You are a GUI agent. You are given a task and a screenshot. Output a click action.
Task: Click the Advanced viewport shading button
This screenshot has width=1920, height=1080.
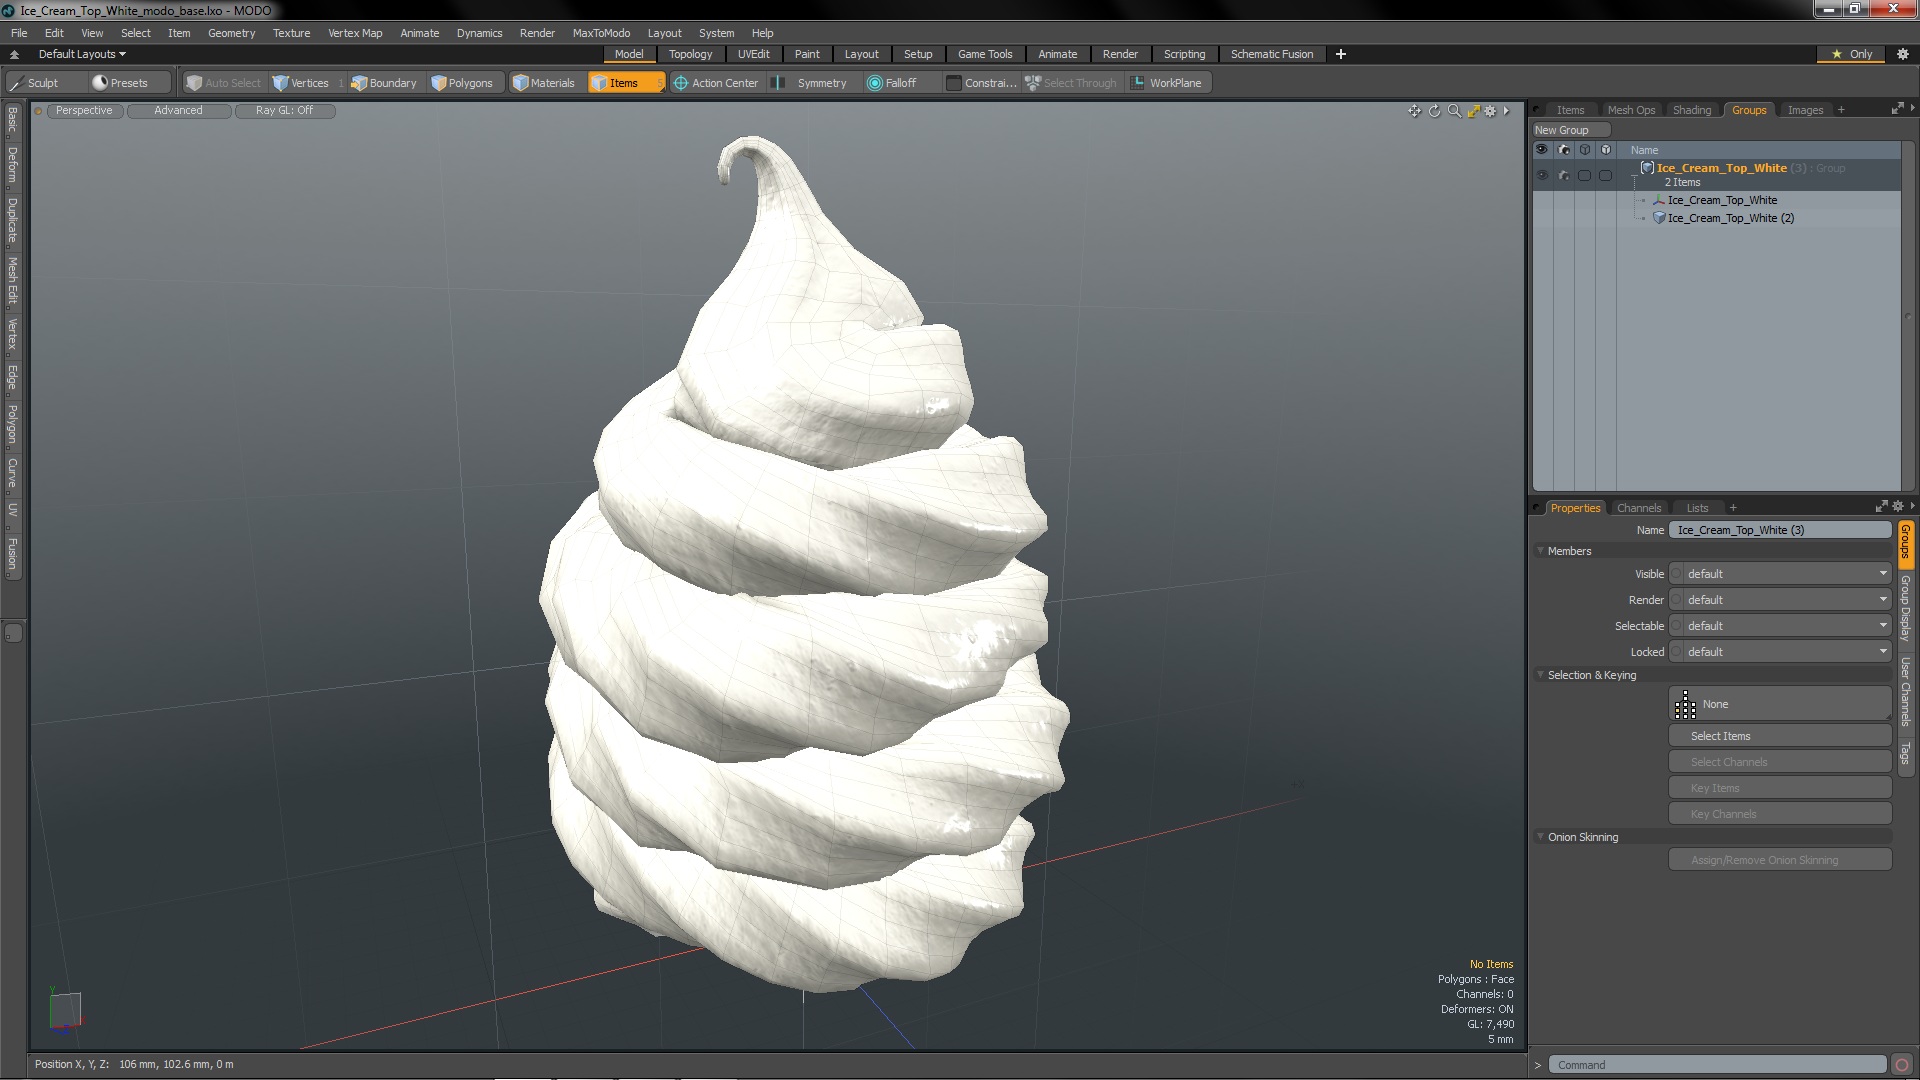pos(178,111)
